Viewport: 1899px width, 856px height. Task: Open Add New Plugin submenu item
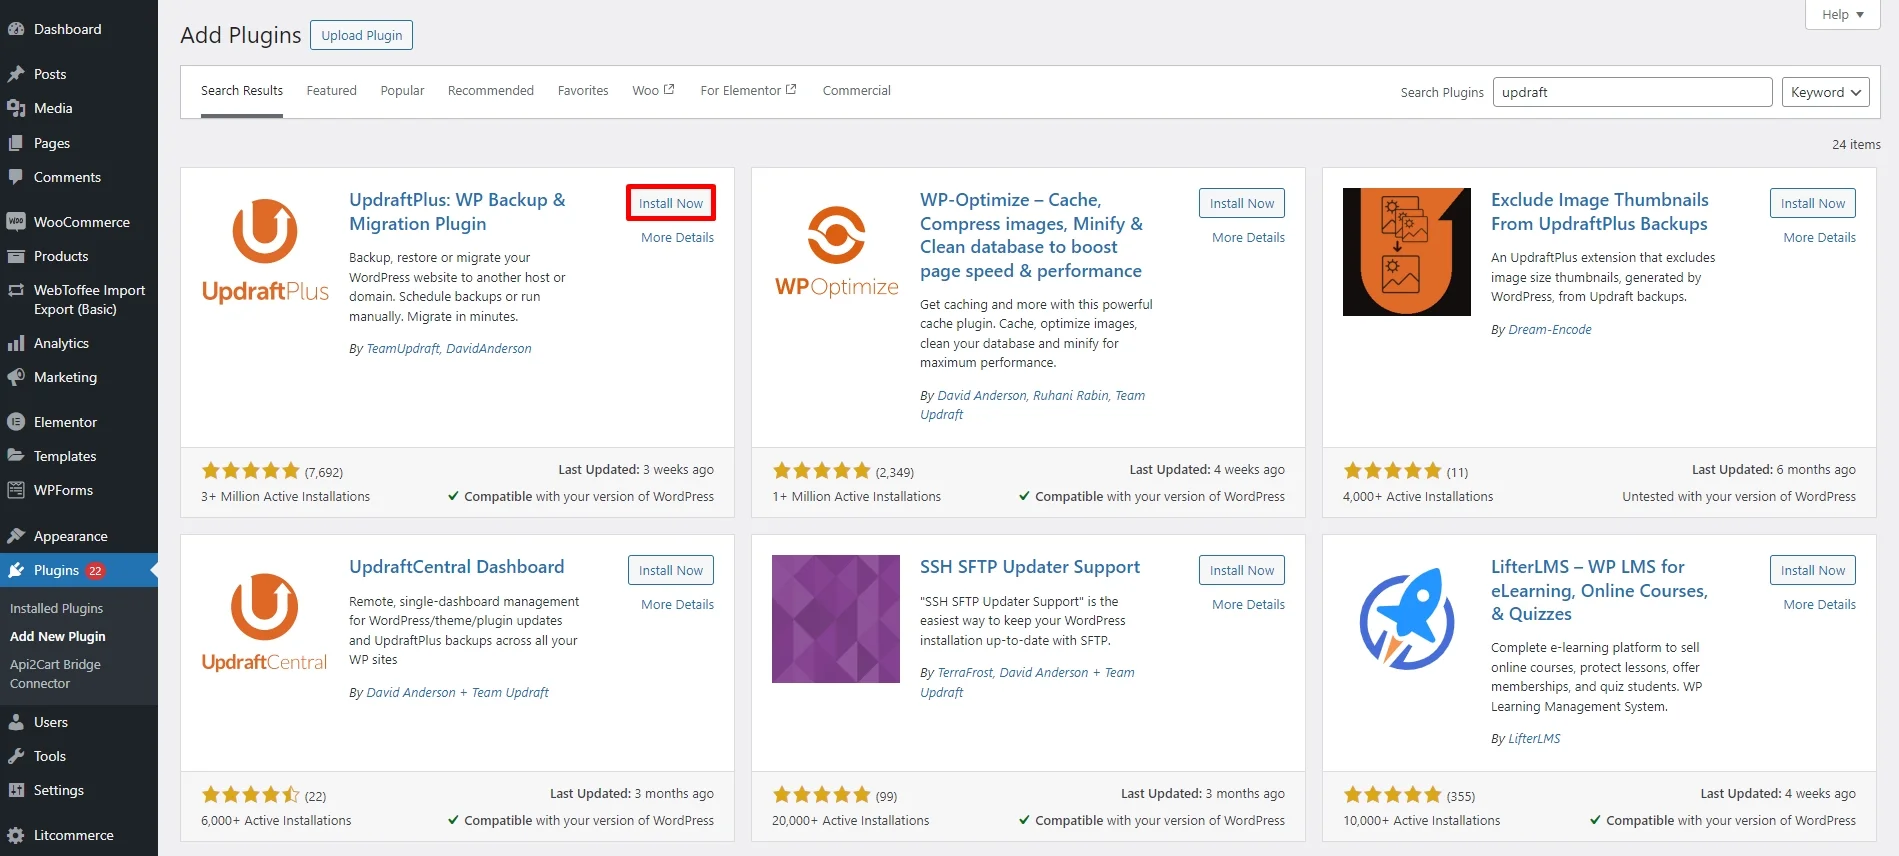click(x=57, y=636)
